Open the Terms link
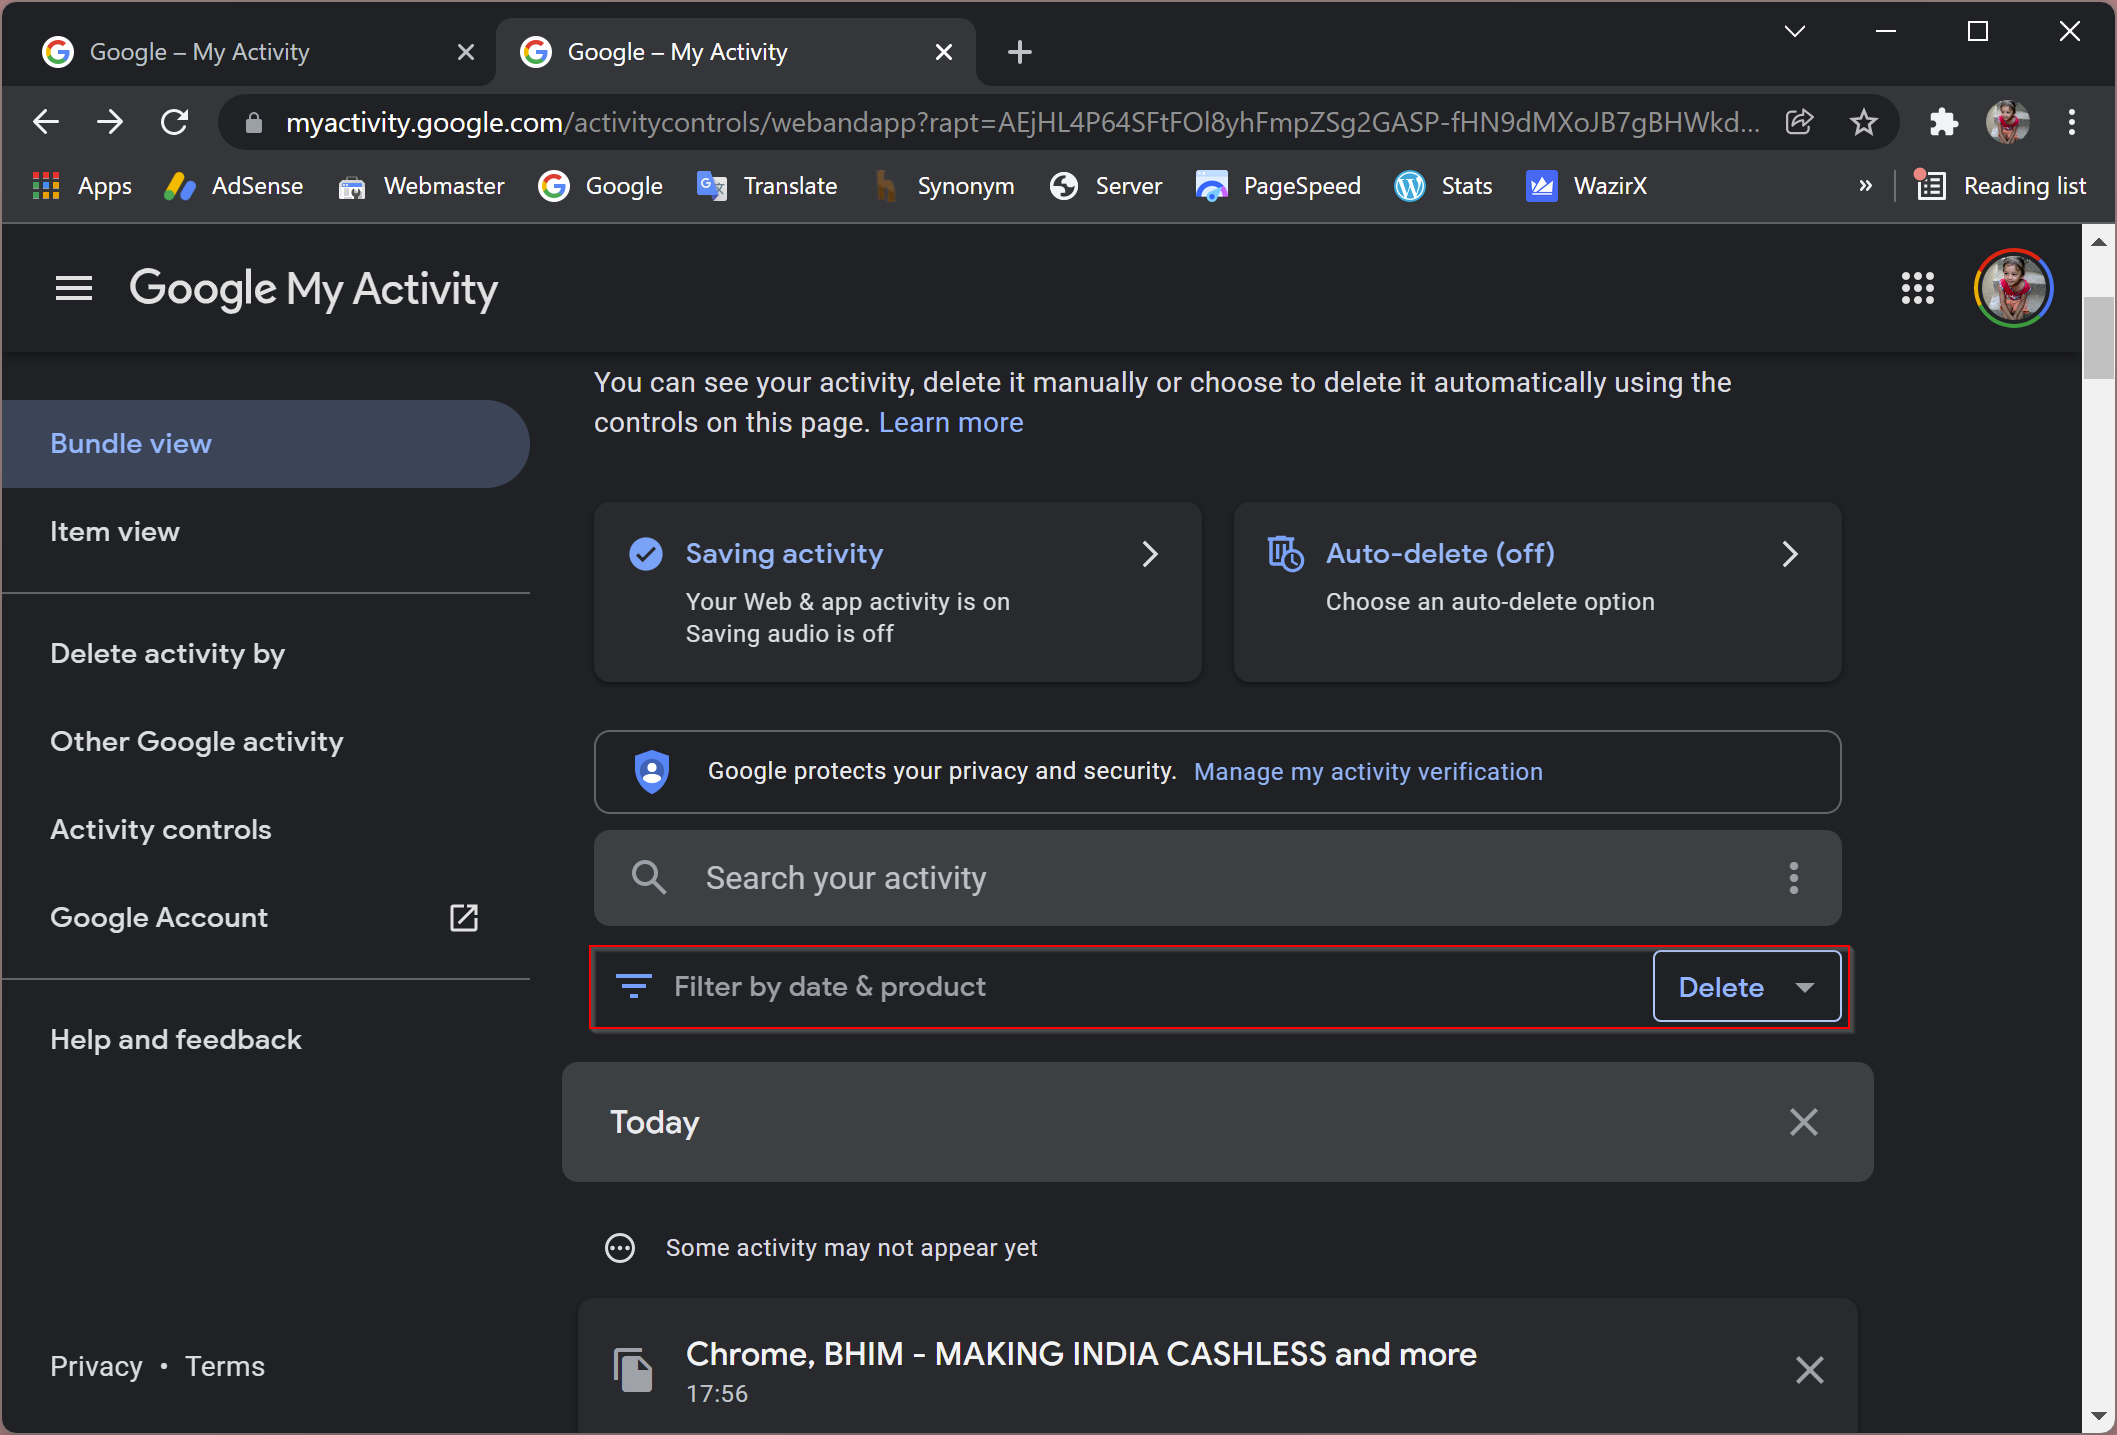 [225, 1366]
